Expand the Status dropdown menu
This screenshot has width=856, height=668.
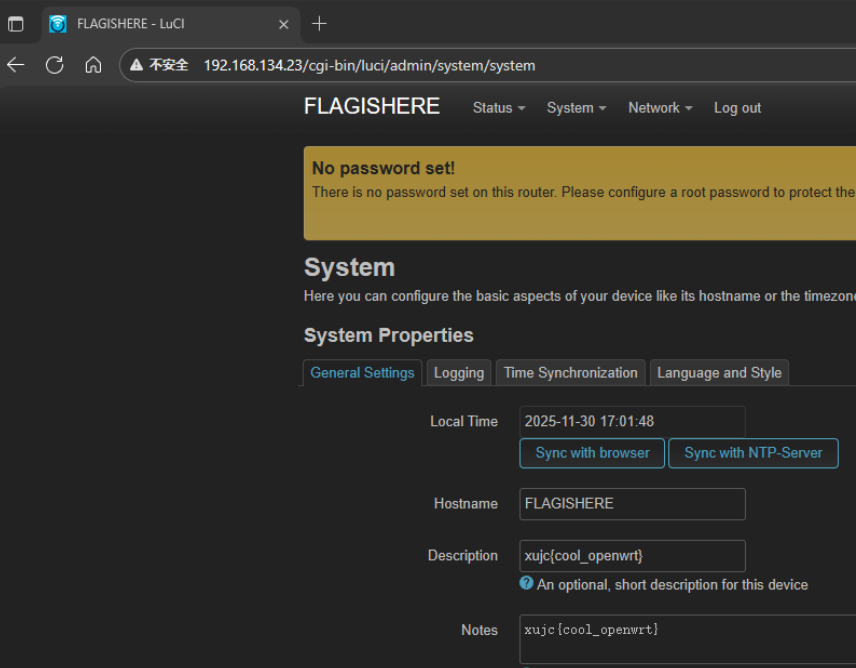click(498, 108)
